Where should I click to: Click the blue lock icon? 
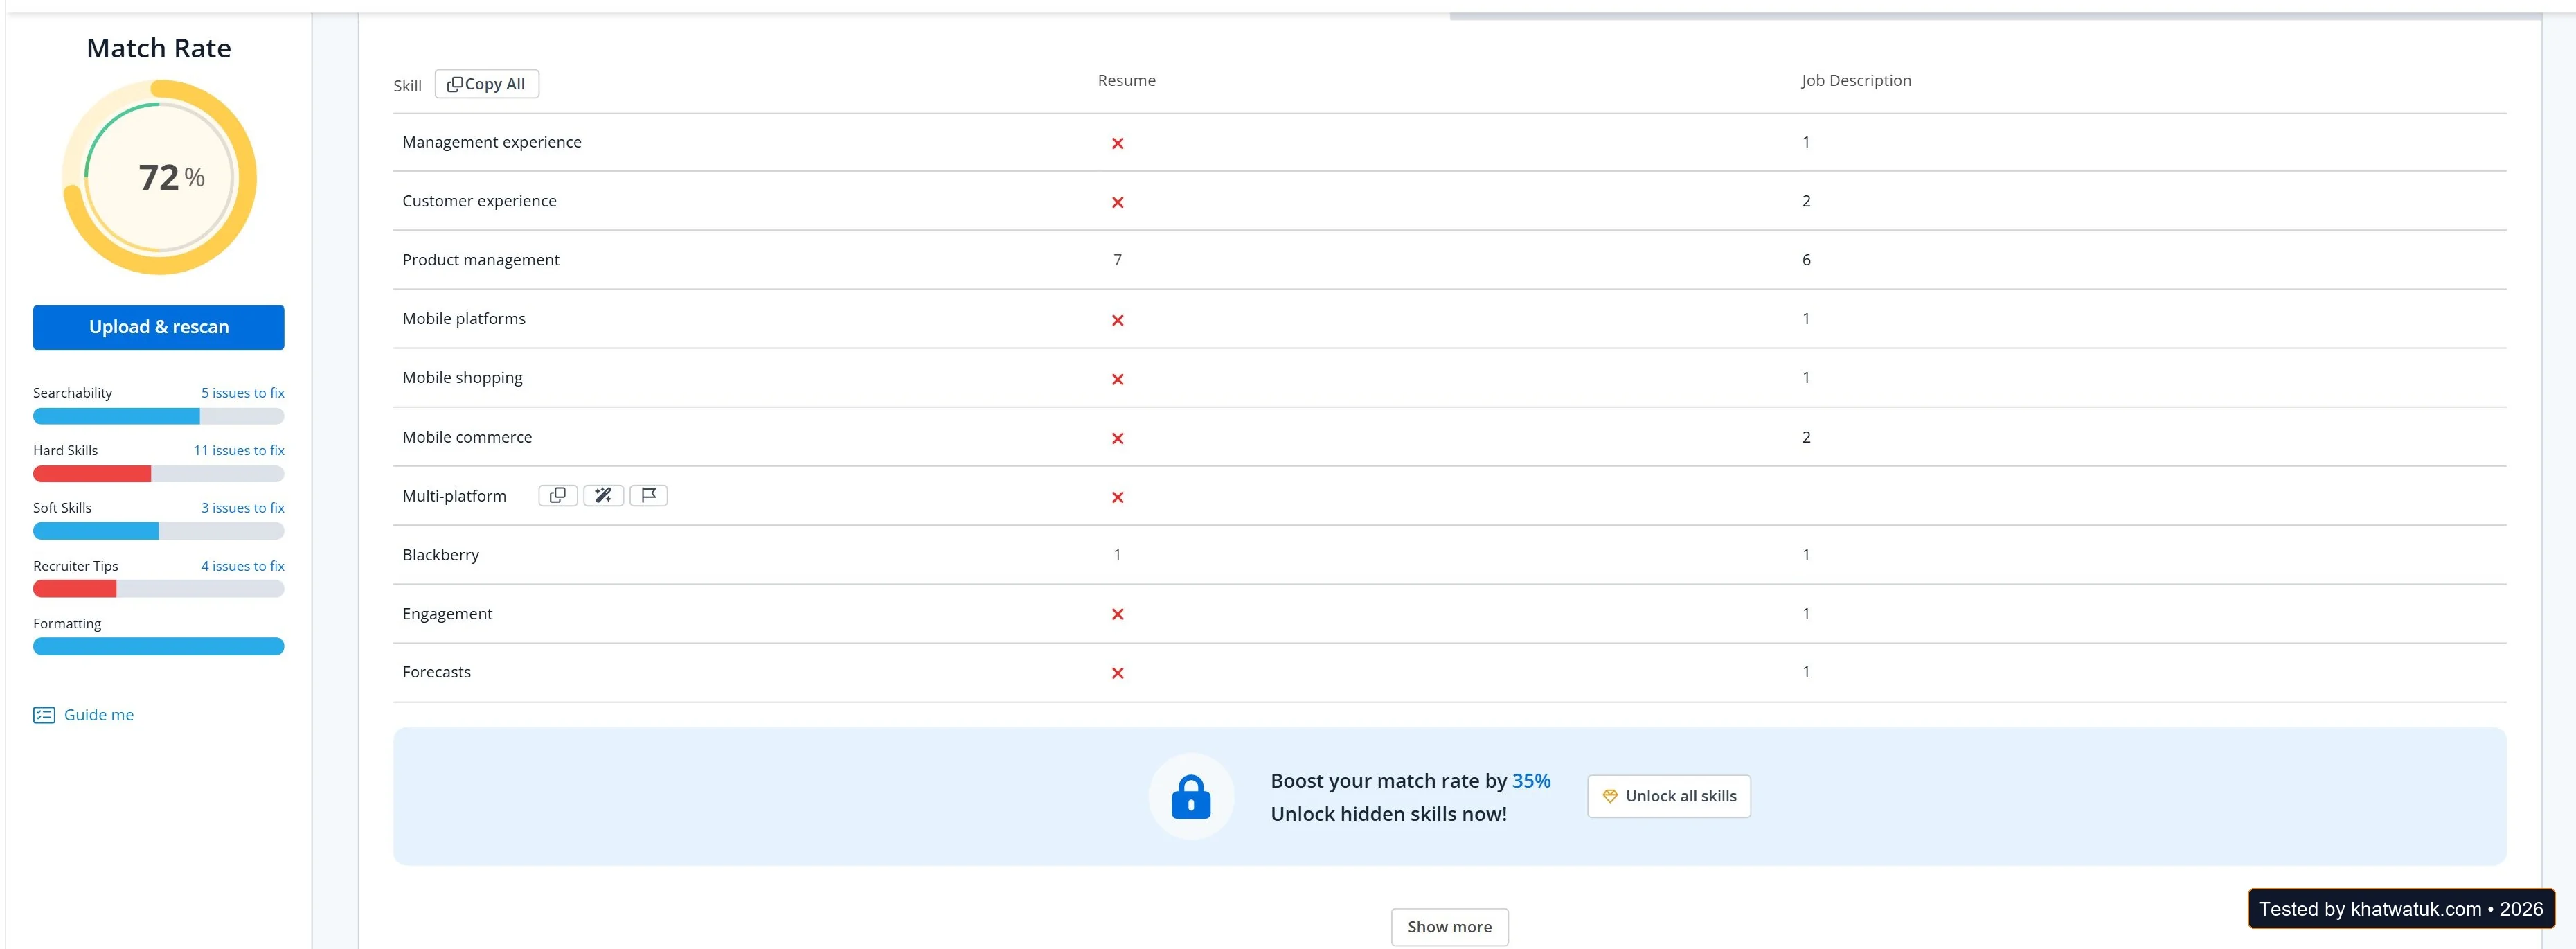tap(1190, 796)
